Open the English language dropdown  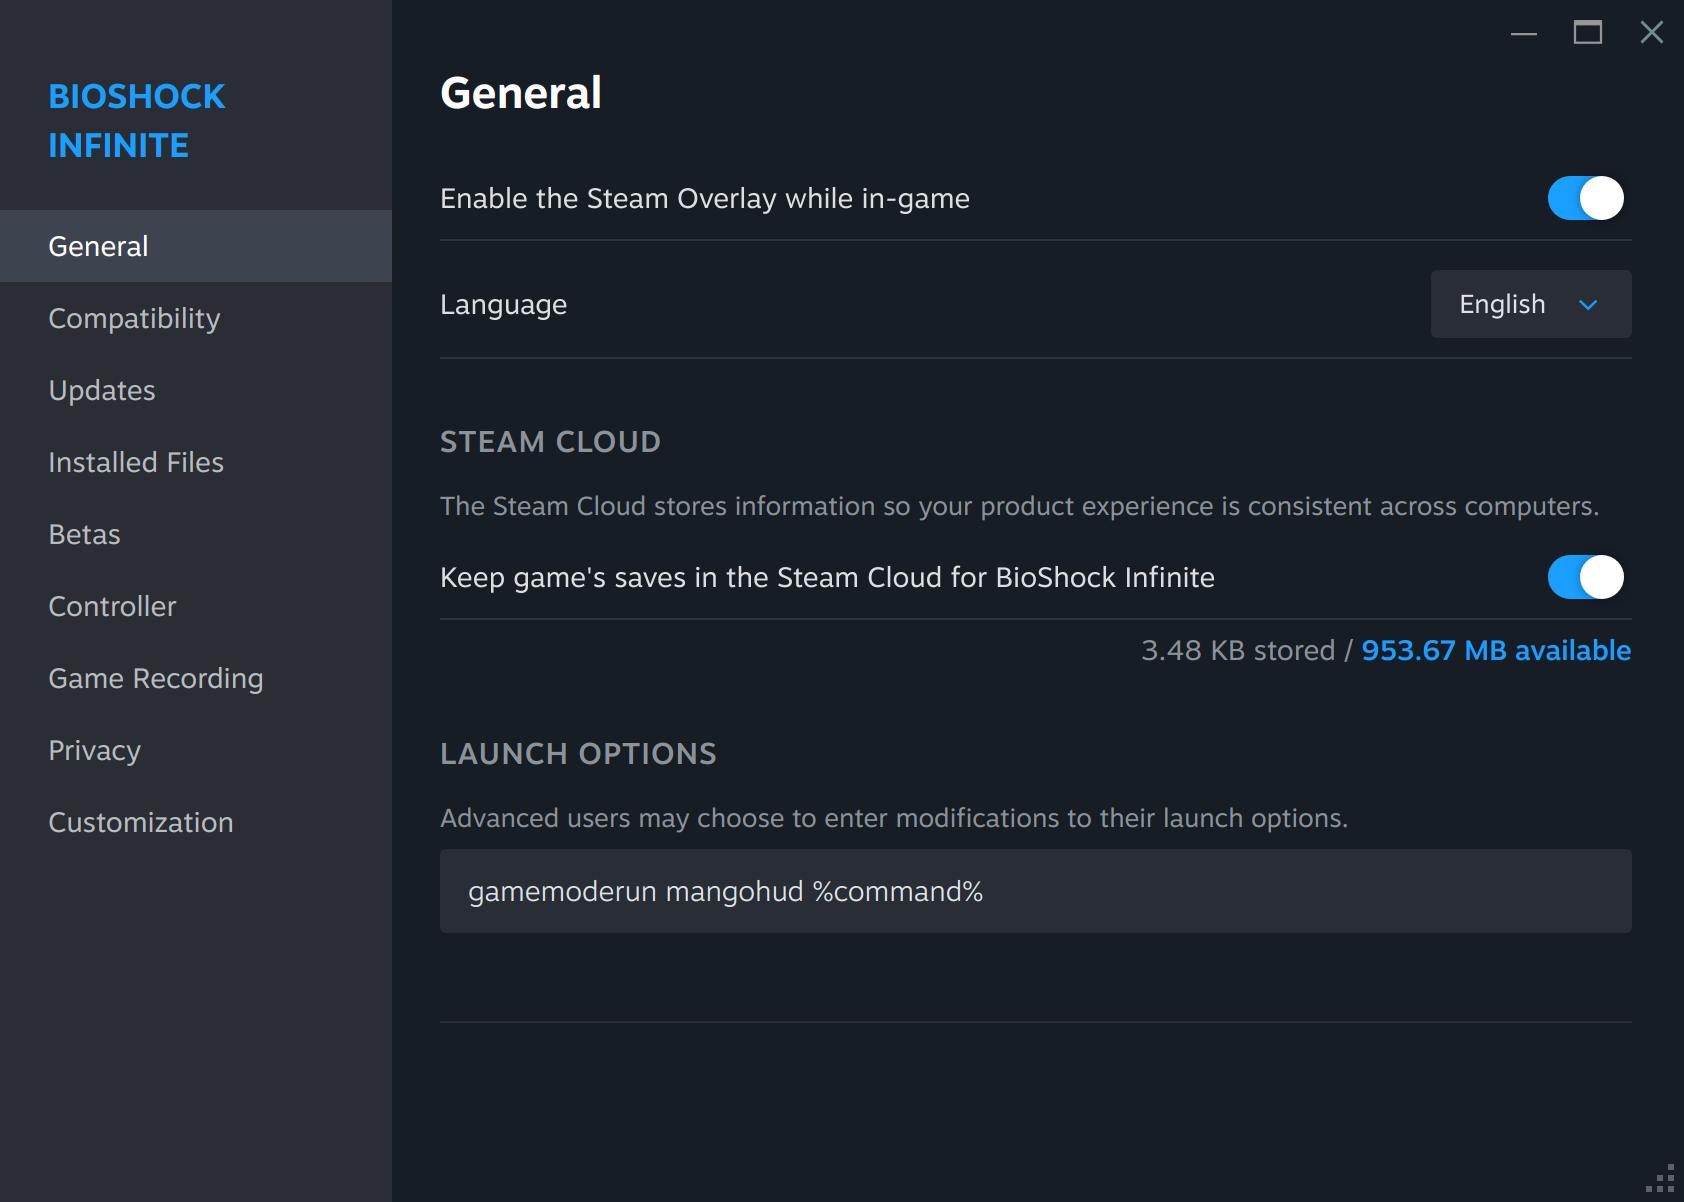point(1529,304)
